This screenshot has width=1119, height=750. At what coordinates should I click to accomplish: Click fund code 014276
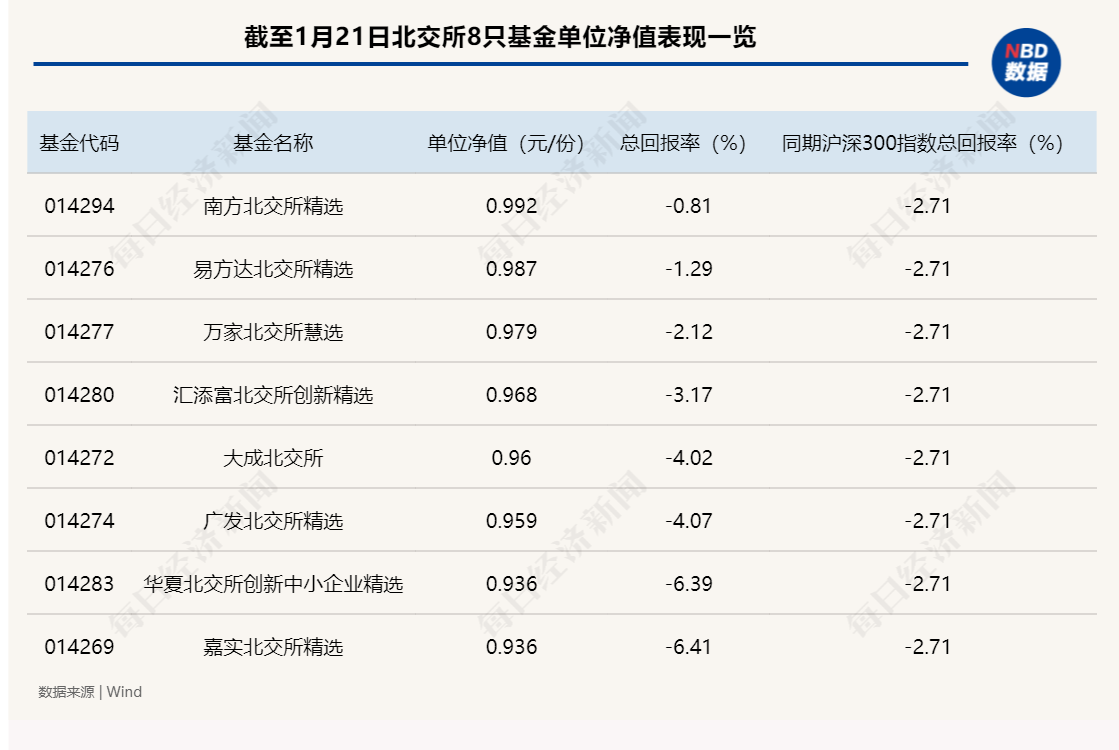79,269
